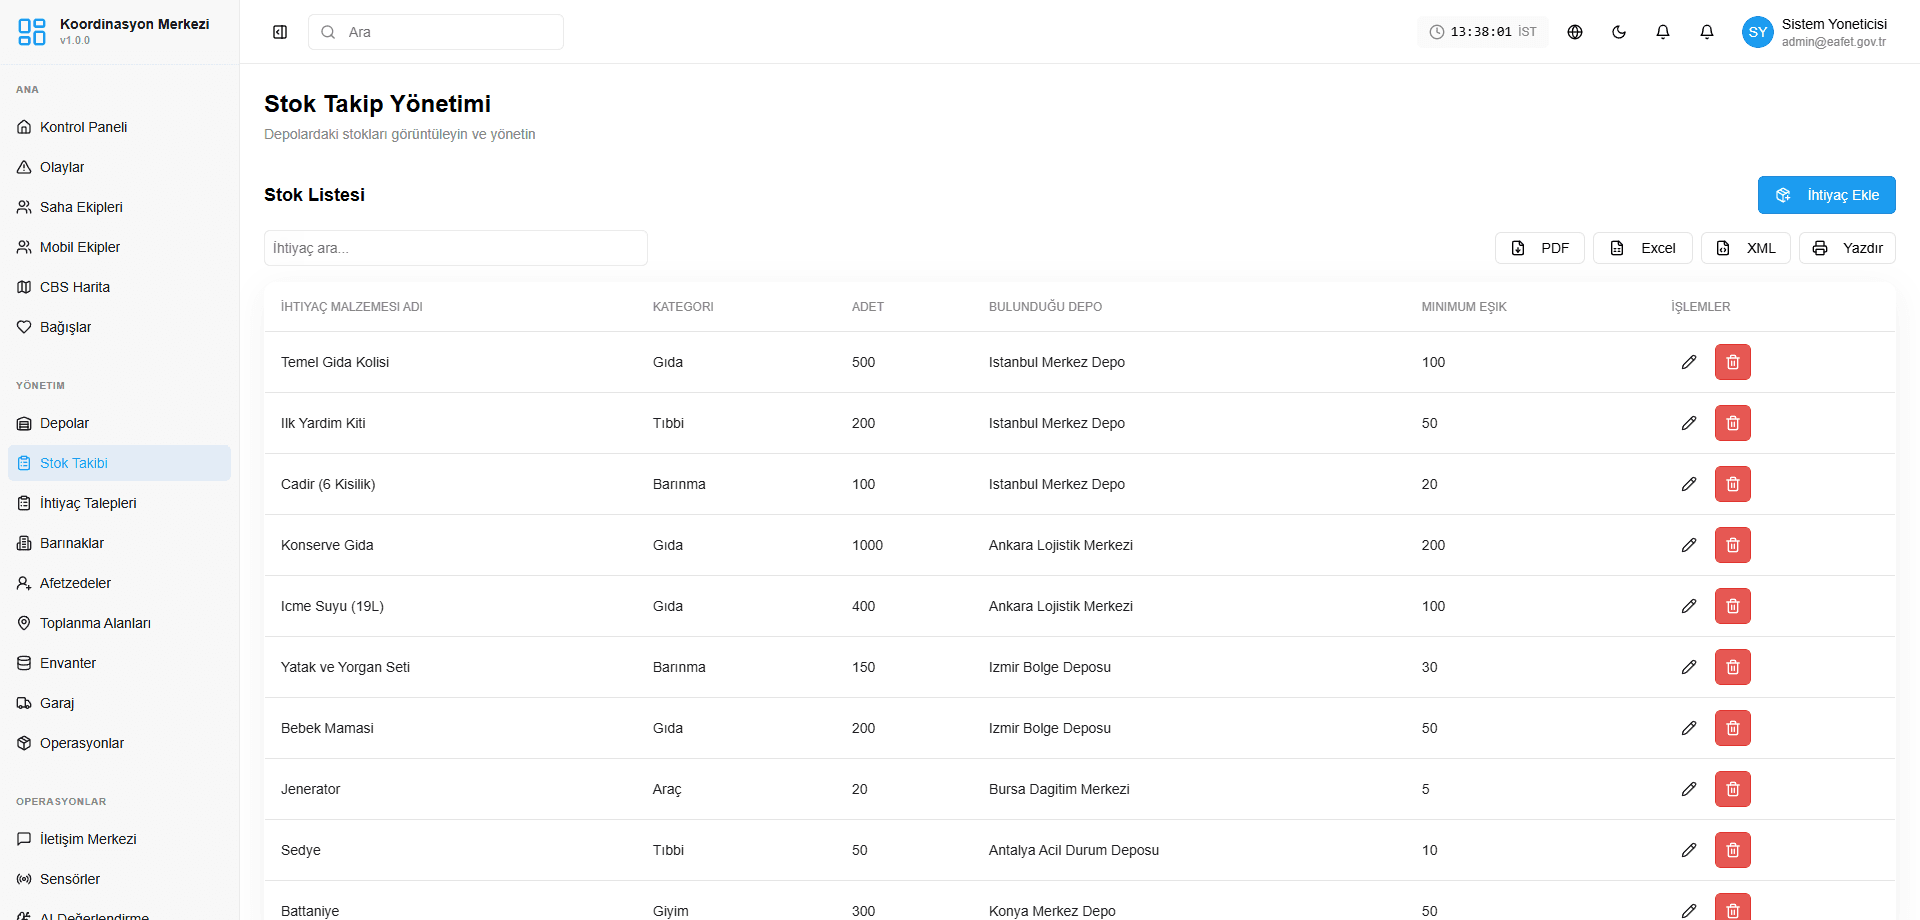Navigate to Mobil Ekipler
Viewport: 1920px width, 920px height.
click(119, 247)
